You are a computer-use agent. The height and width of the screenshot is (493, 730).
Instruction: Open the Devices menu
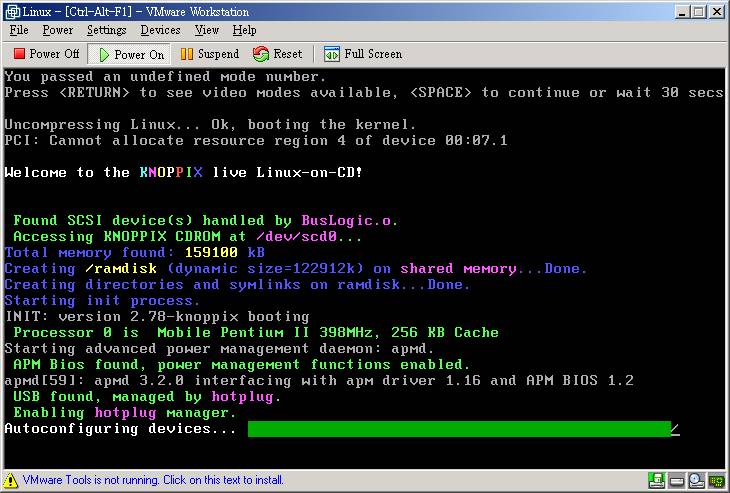(161, 30)
